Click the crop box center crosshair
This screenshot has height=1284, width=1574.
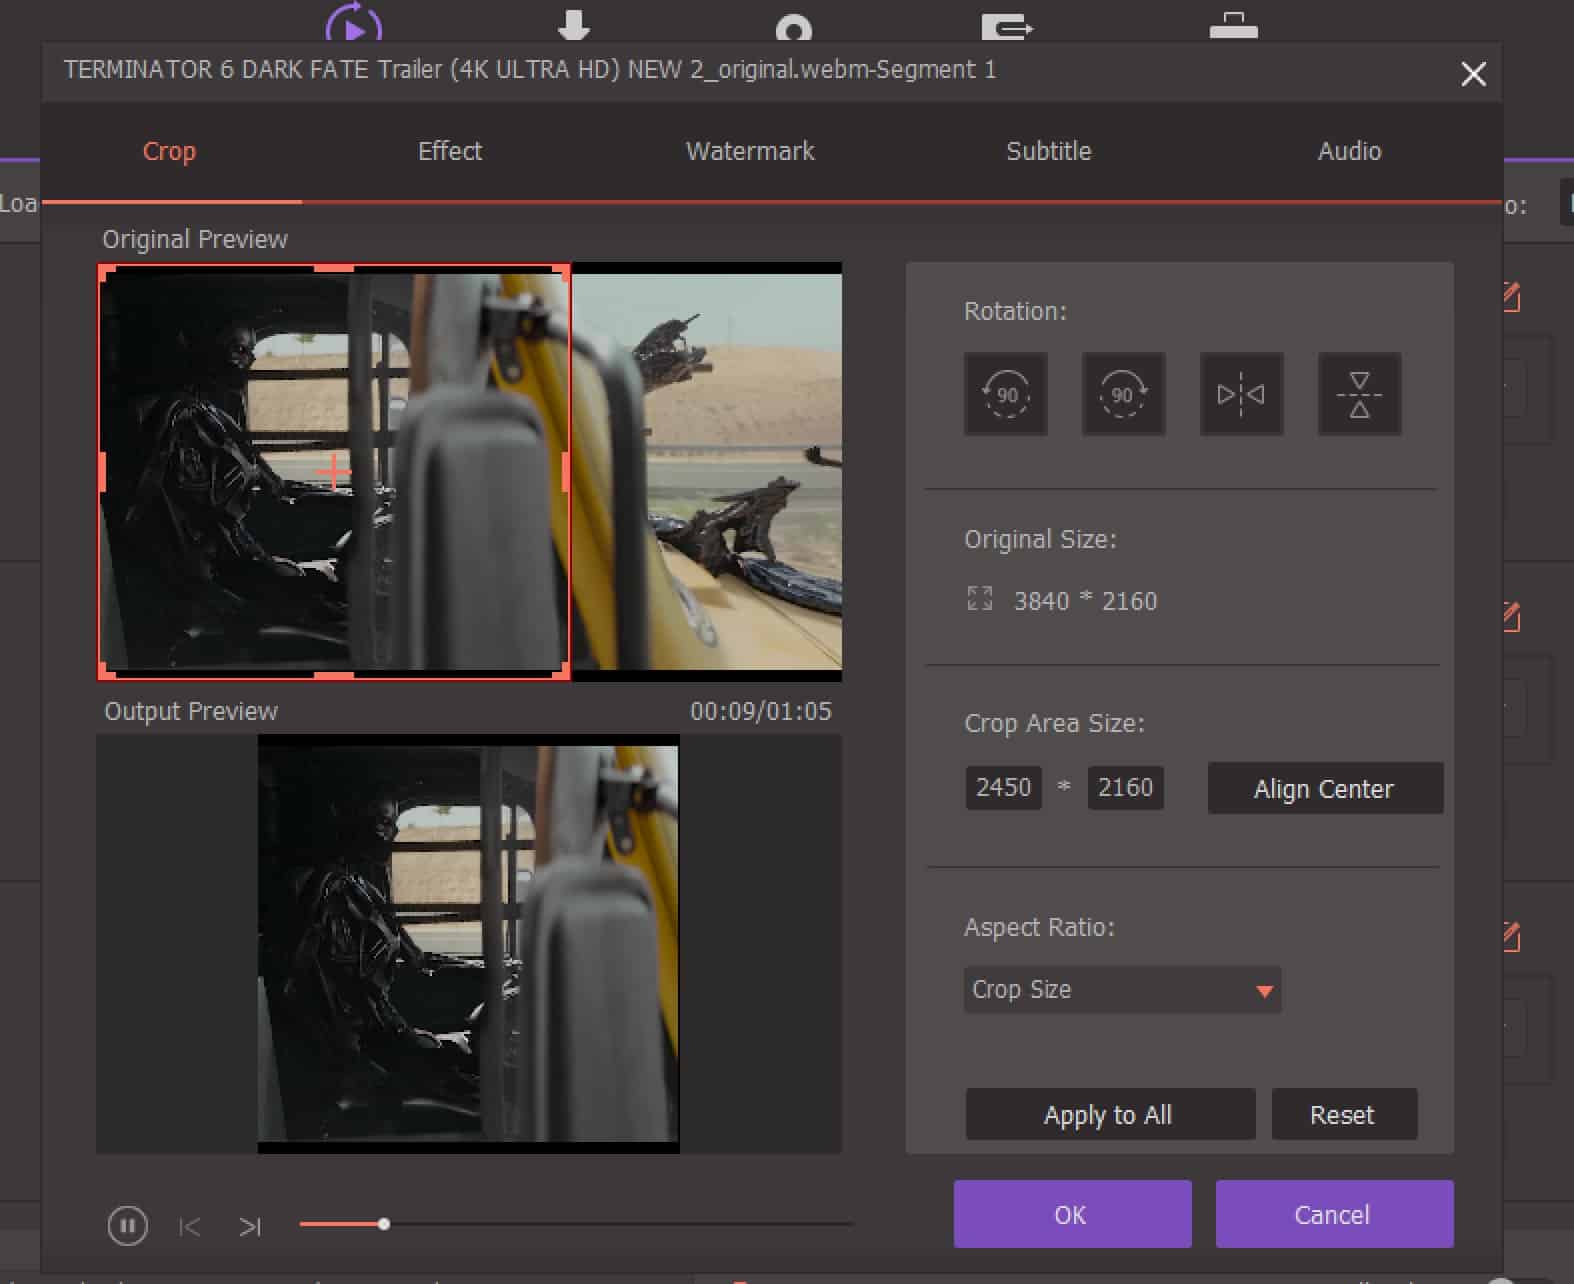(334, 472)
